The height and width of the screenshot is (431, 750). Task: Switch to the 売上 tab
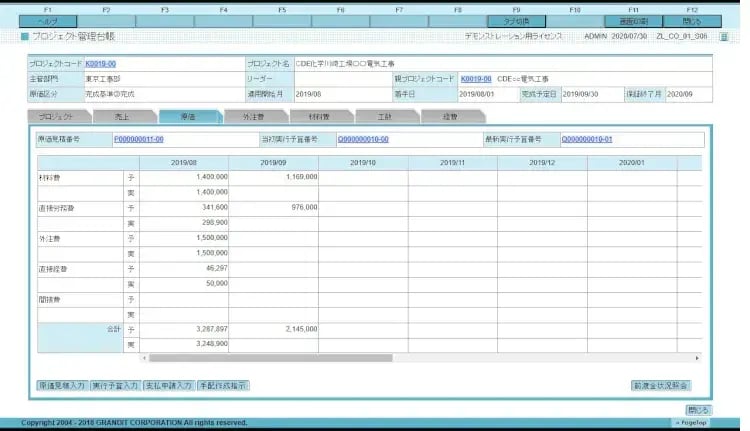click(122, 117)
